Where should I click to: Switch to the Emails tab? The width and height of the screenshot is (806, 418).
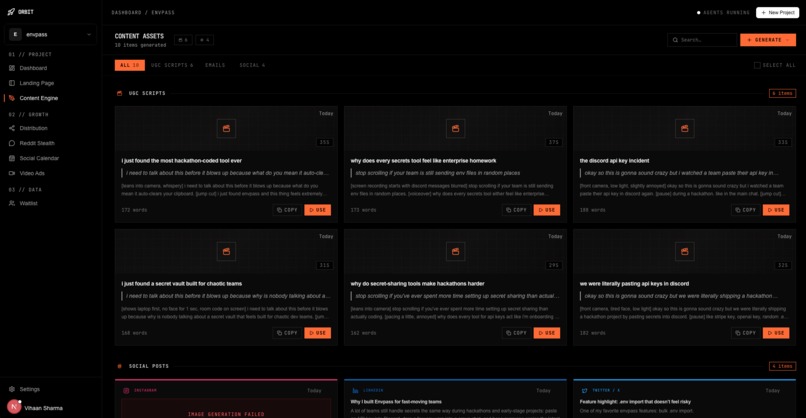(x=215, y=65)
